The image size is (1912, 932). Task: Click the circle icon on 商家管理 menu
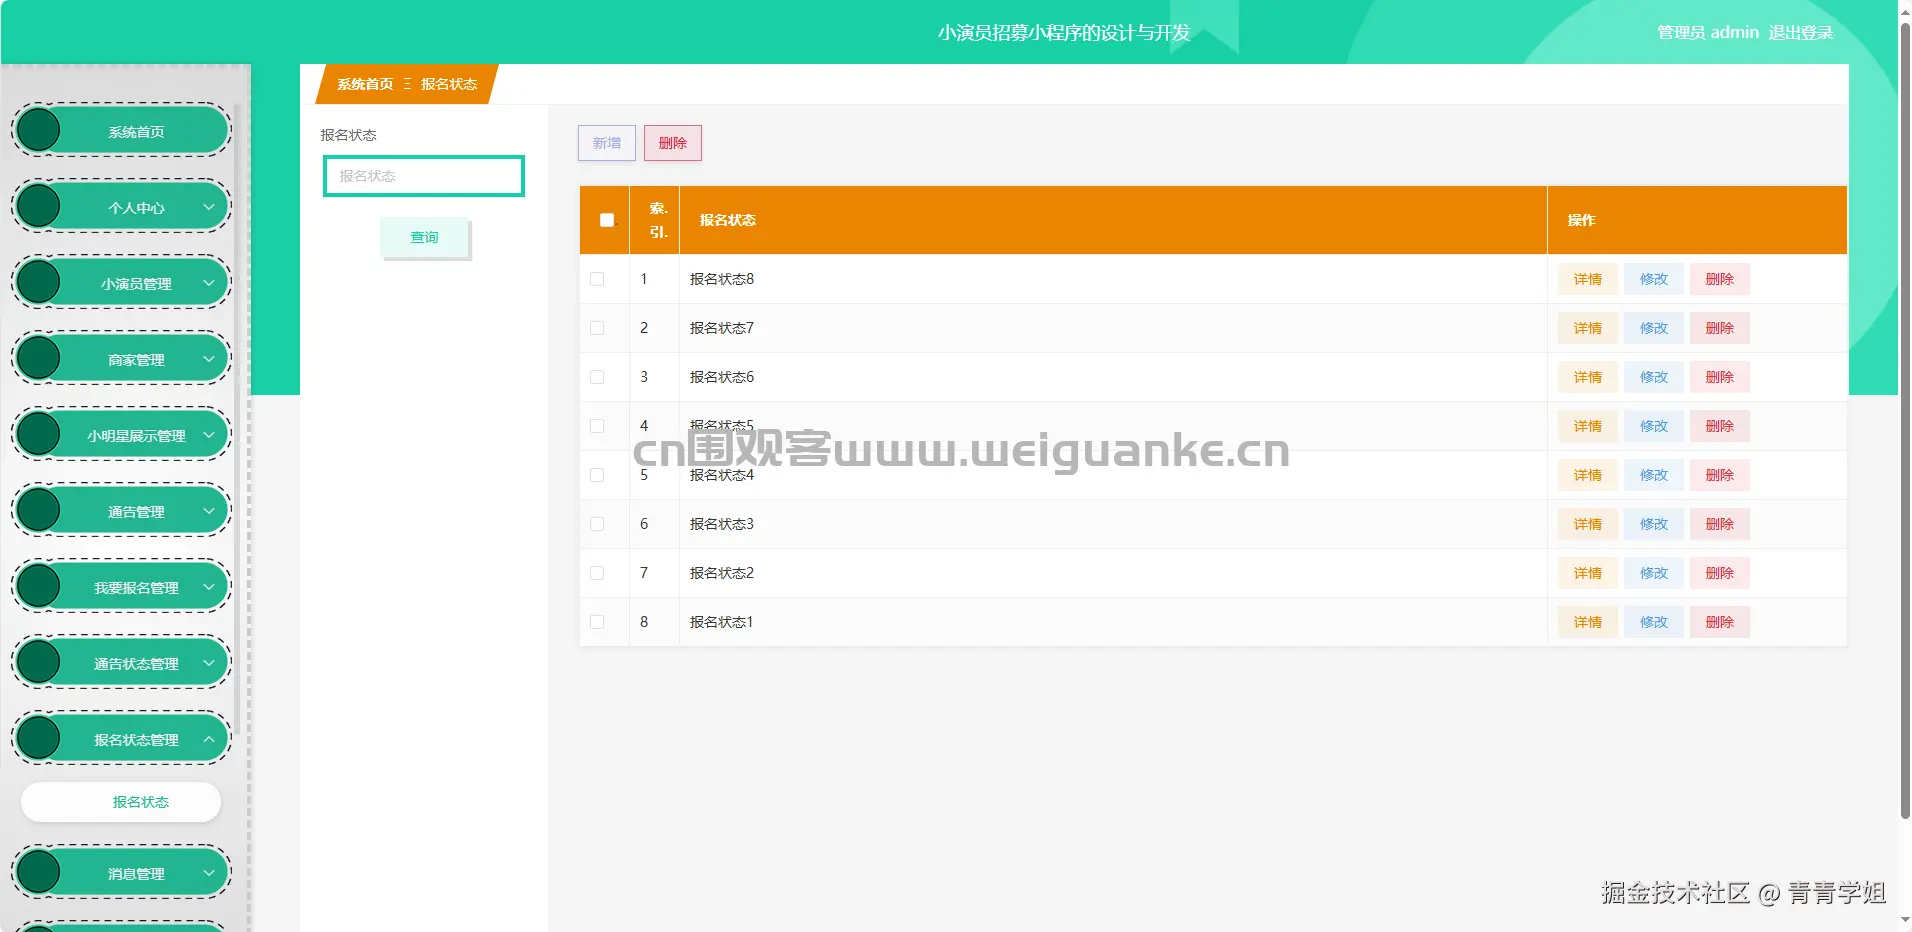(x=39, y=358)
